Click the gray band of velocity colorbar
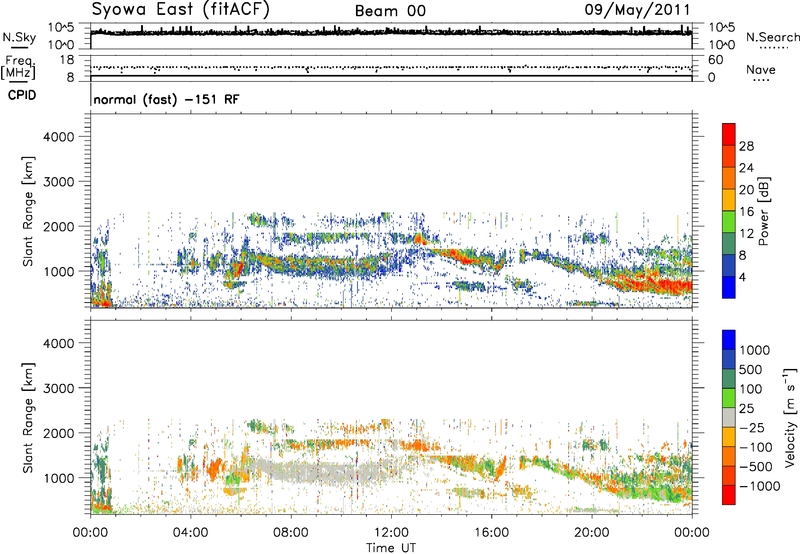 pos(729,417)
